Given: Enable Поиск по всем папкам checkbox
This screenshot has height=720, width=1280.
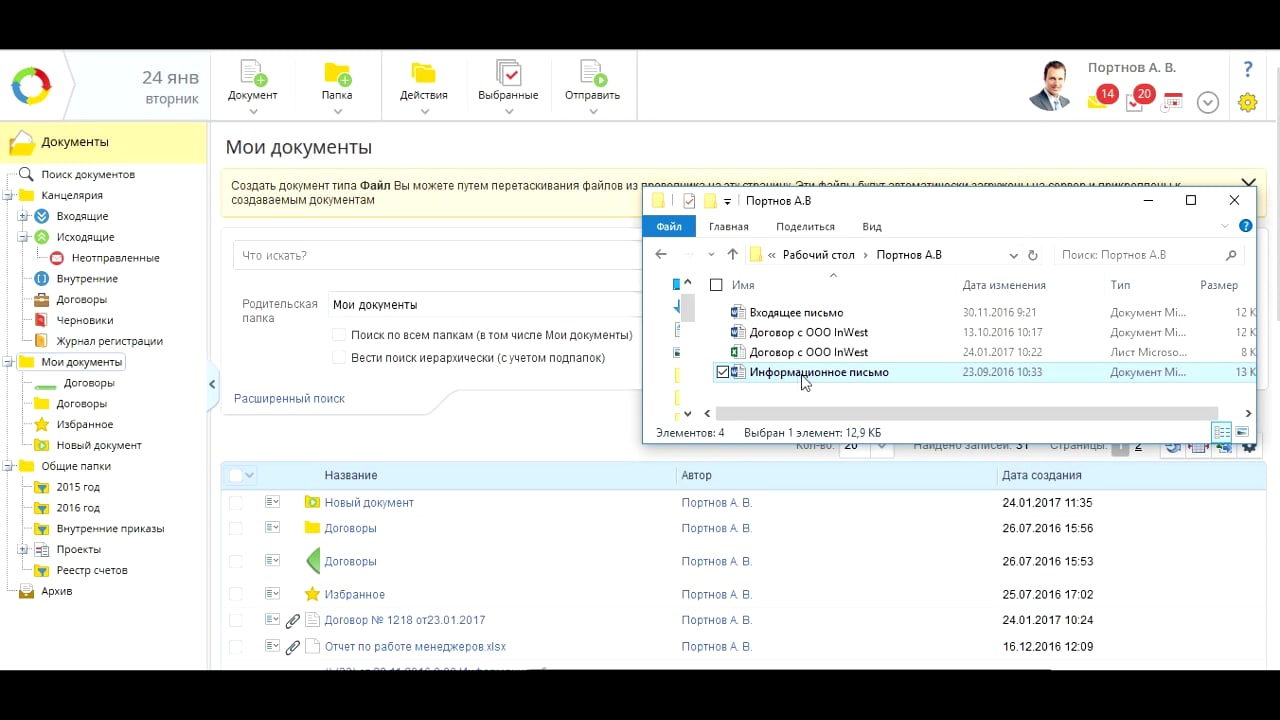Looking at the screenshot, I should [340, 335].
